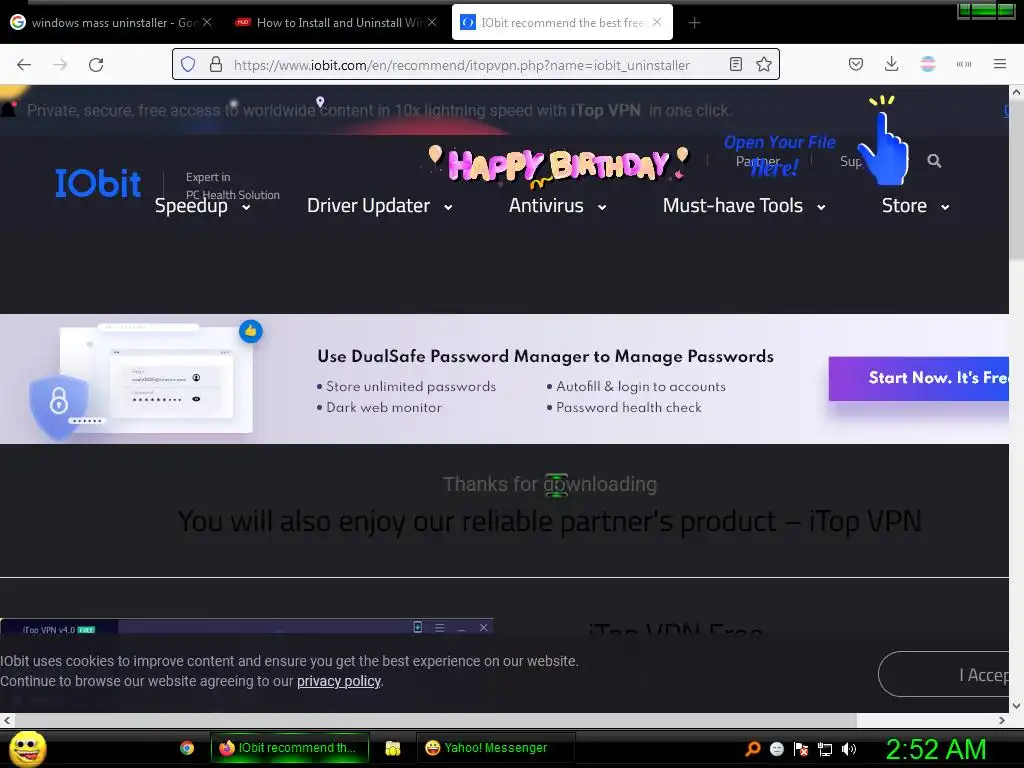1024x768 pixels.
Task: Open file explorer folder icon on taskbar
Action: pyautogui.click(x=392, y=748)
